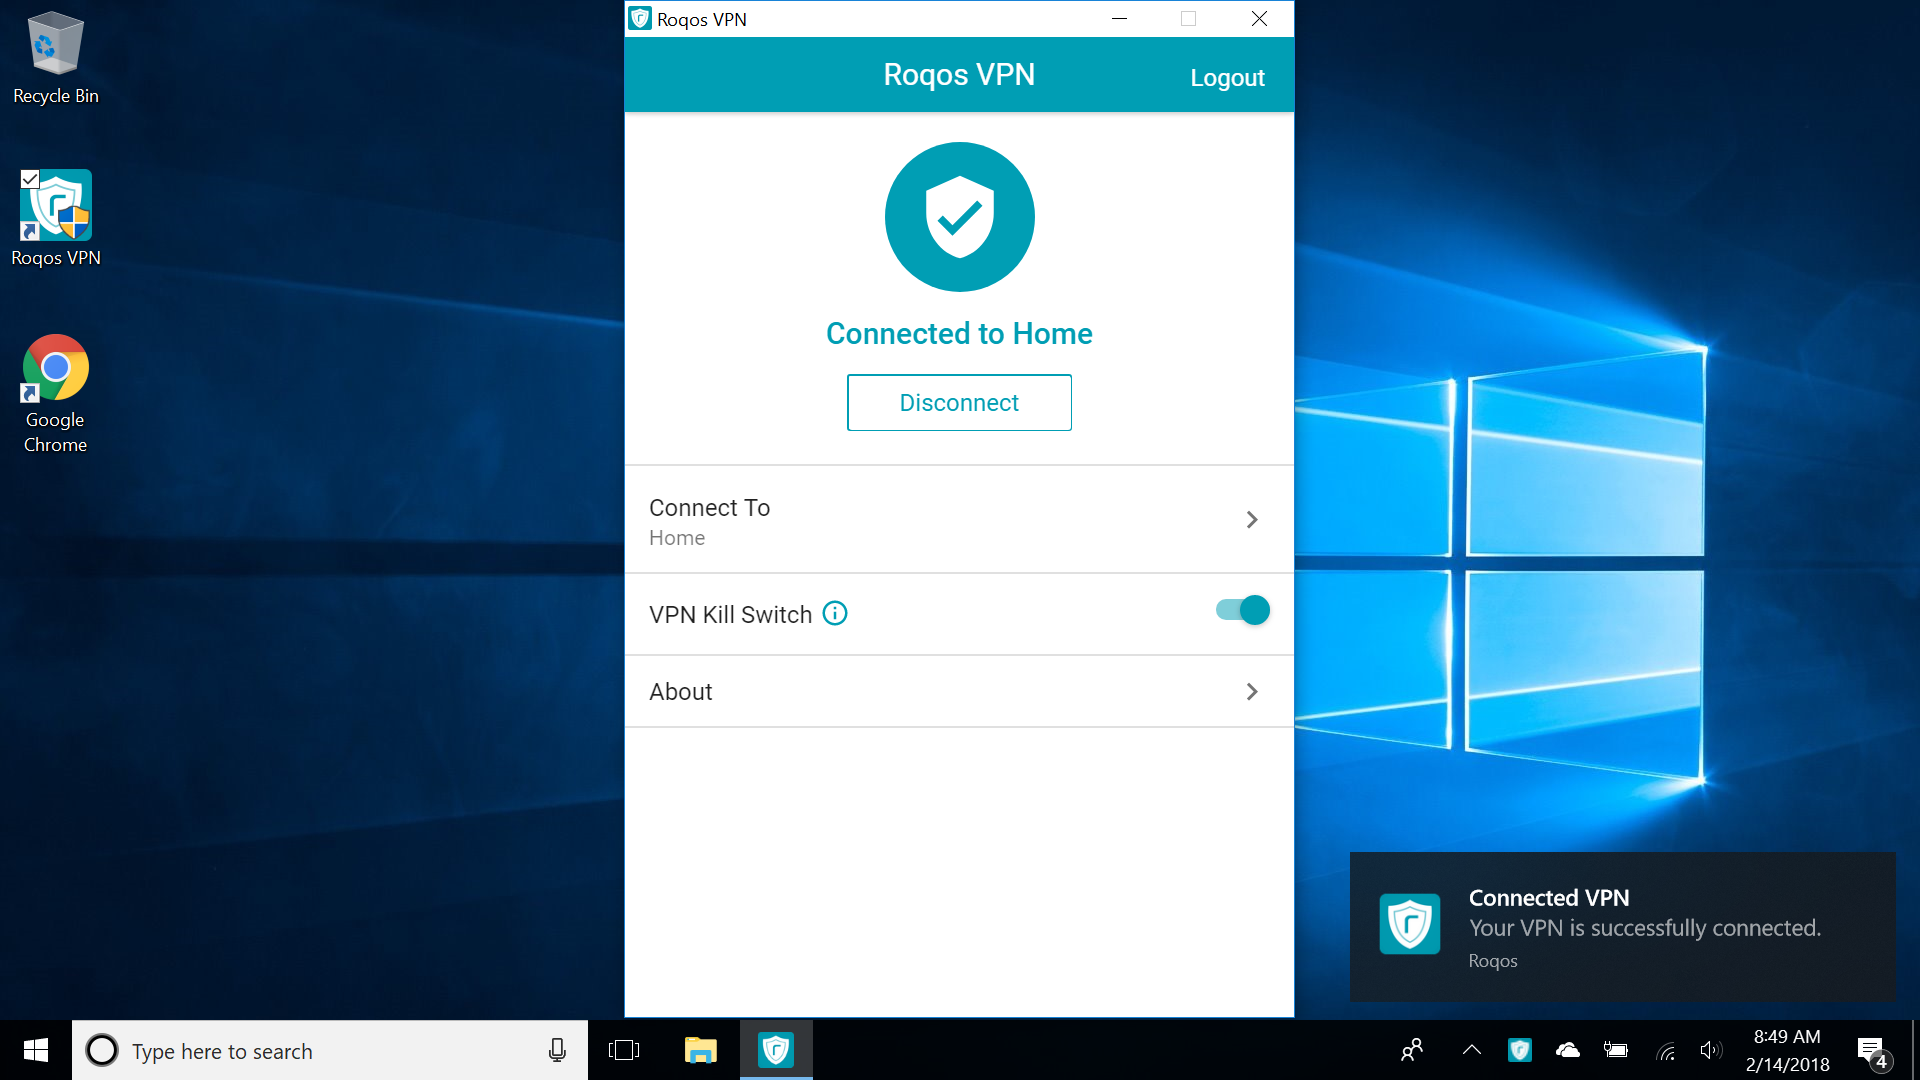
Task: Expand the About row chevron
Action: point(1252,691)
